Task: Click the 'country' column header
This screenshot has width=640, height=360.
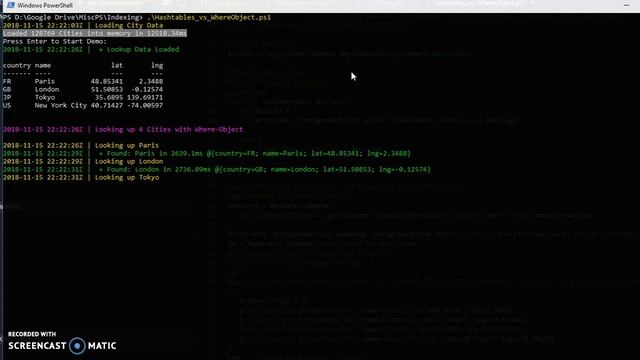Action: click(17, 65)
